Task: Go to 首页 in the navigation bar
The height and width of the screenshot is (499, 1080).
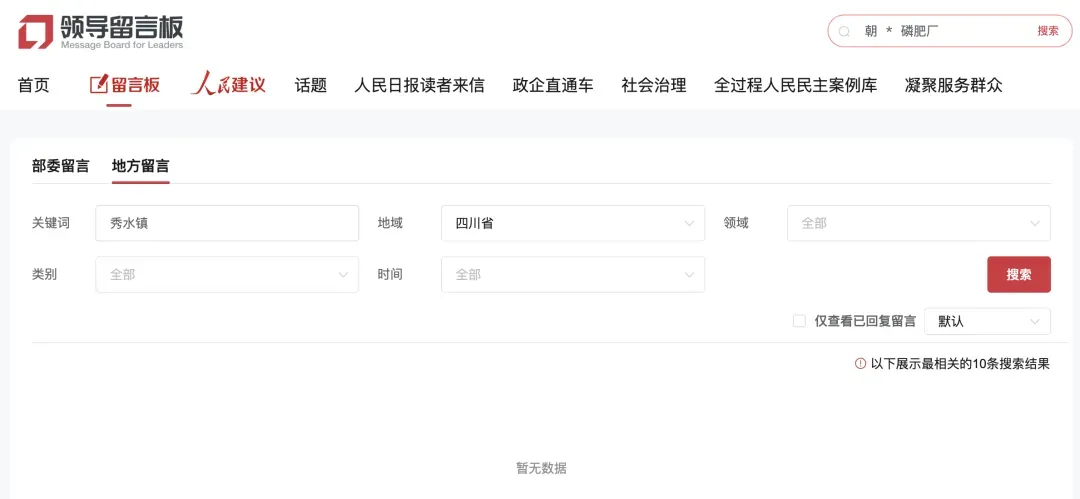Action: point(33,85)
